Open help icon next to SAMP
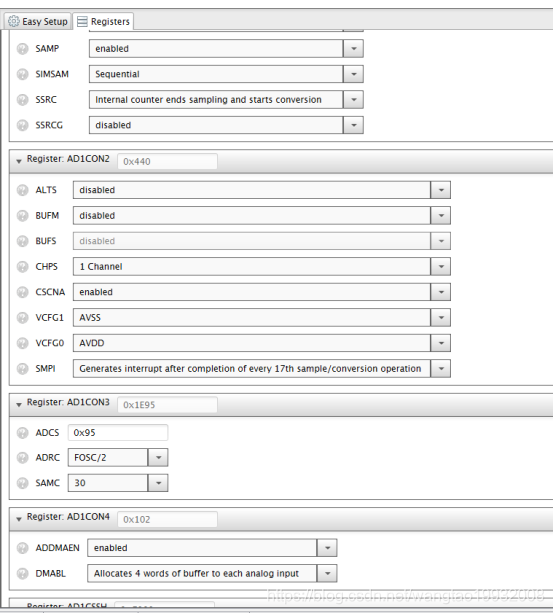Image resolution: width=554 pixels, height=614 pixels. click(22, 49)
